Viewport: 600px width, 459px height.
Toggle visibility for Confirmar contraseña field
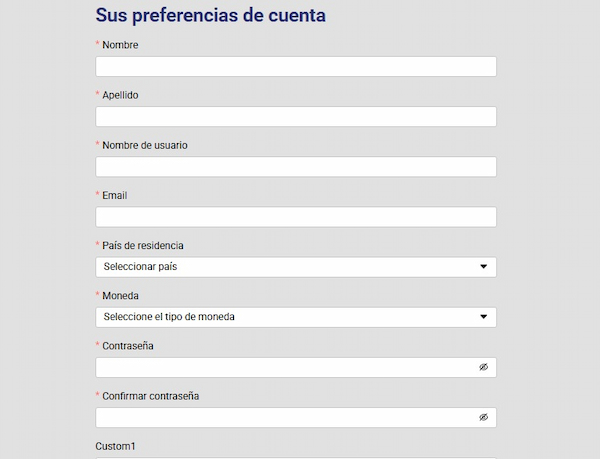point(483,417)
